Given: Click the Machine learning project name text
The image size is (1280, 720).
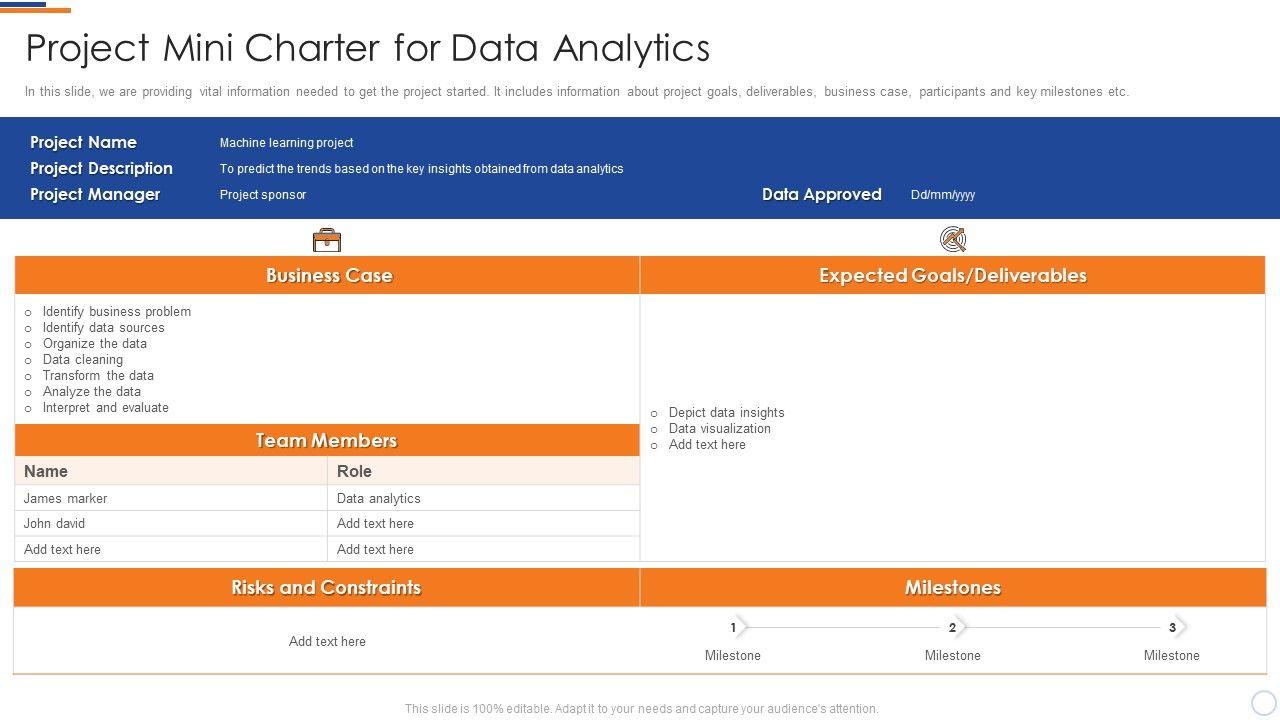Looking at the screenshot, I should 286,143.
